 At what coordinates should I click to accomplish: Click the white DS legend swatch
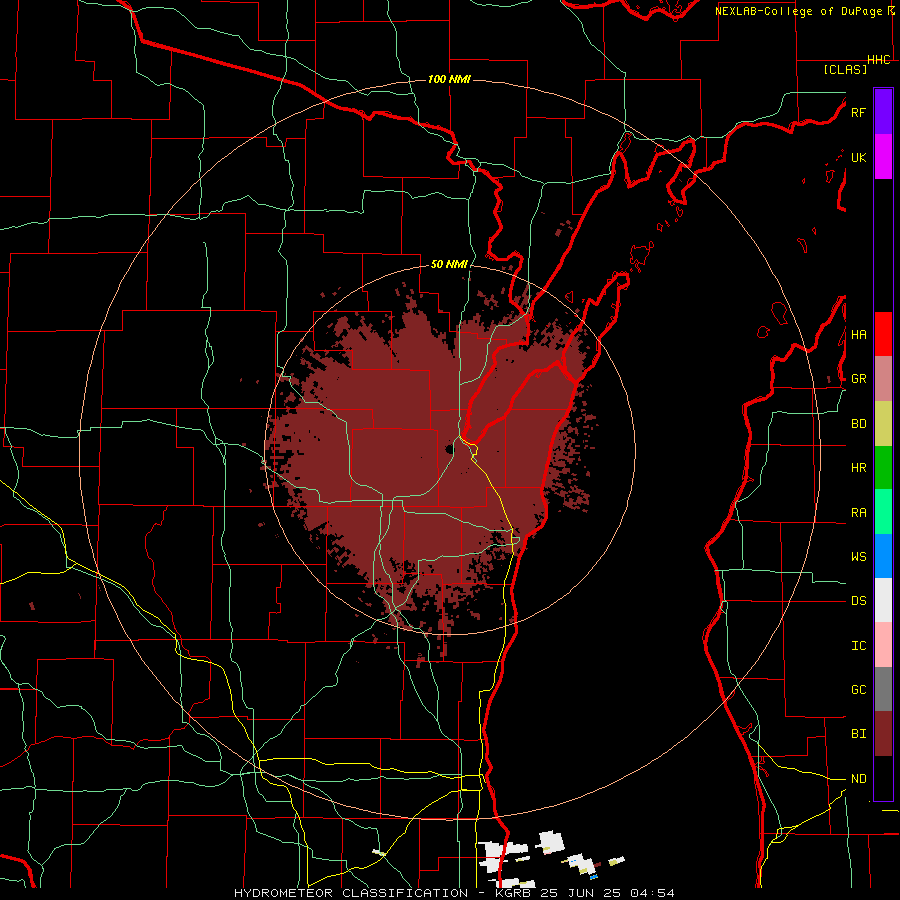tap(883, 600)
